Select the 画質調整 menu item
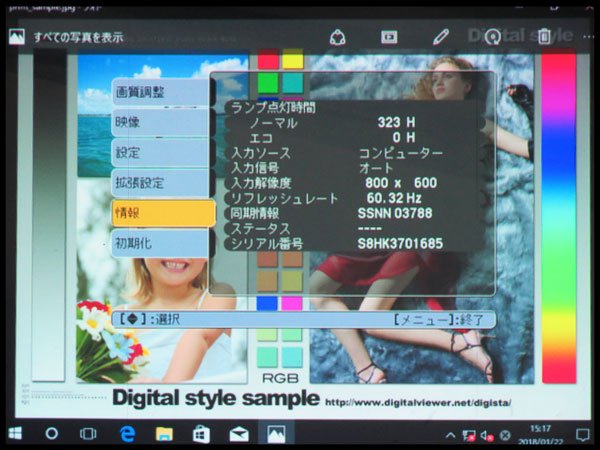Screen dimensions: 600x450 pyautogui.click(x=161, y=92)
